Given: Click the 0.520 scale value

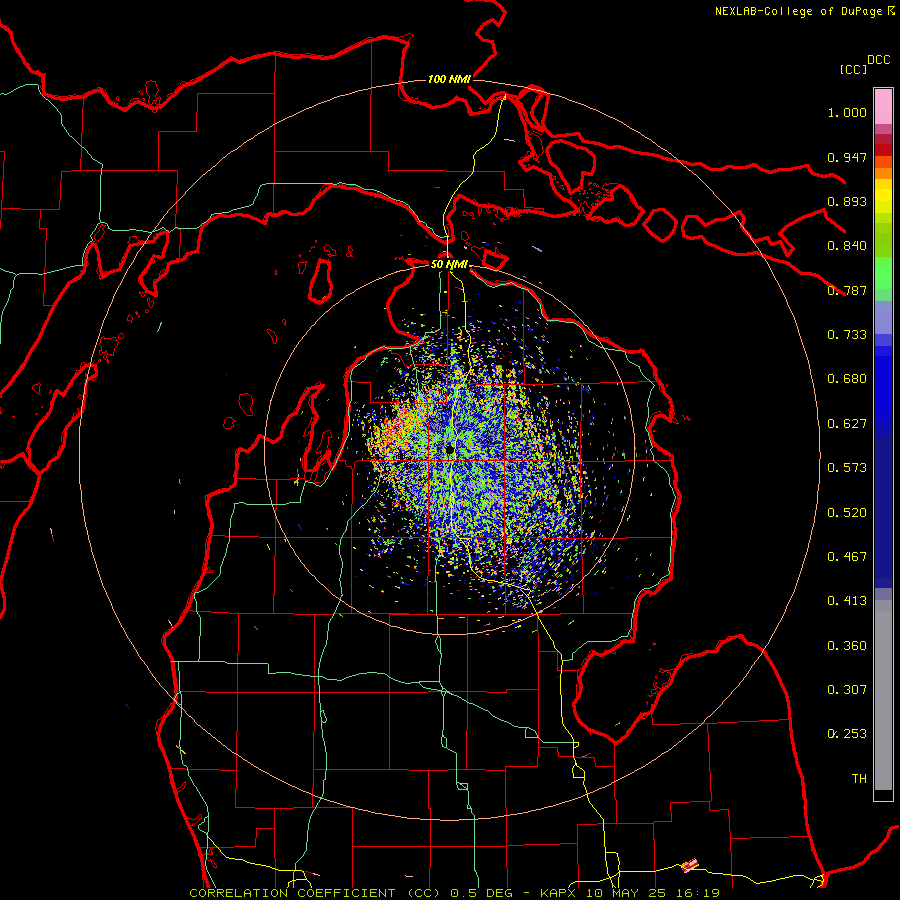Looking at the screenshot, I should (847, 513).
